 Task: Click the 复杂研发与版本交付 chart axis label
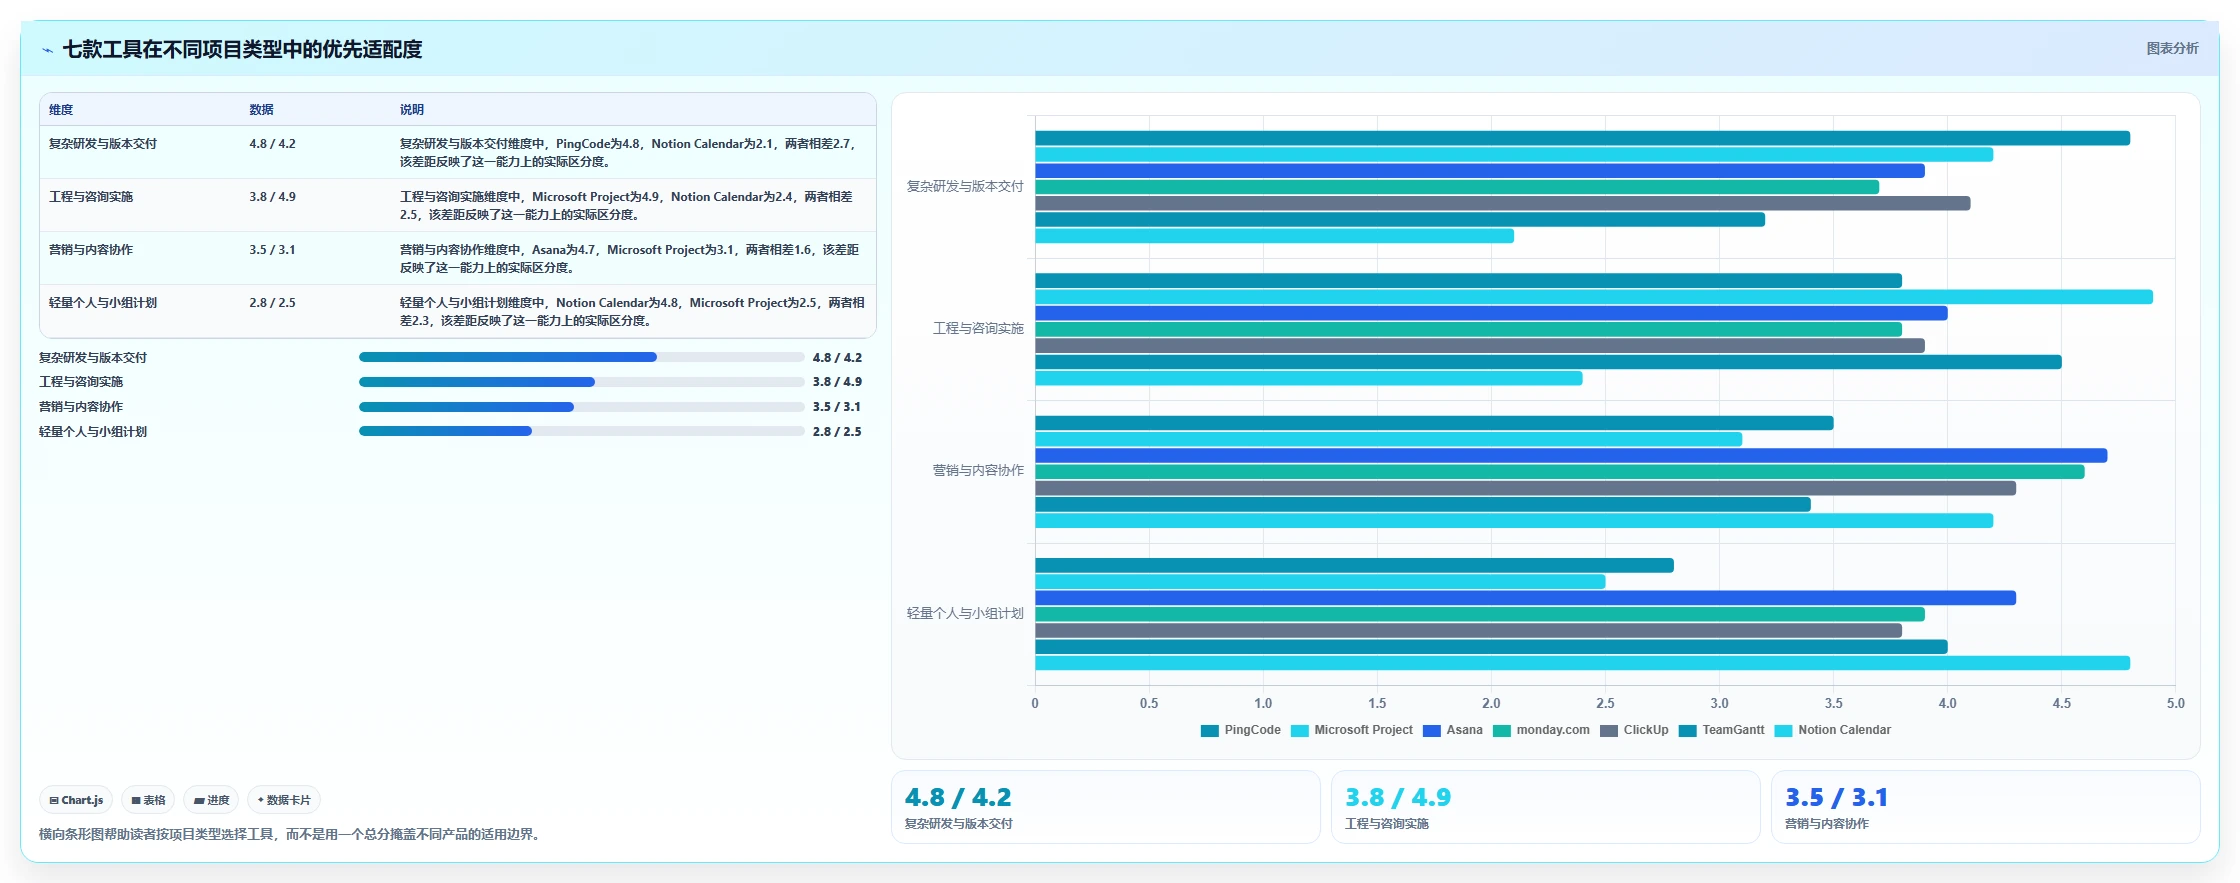coord(965,187)
